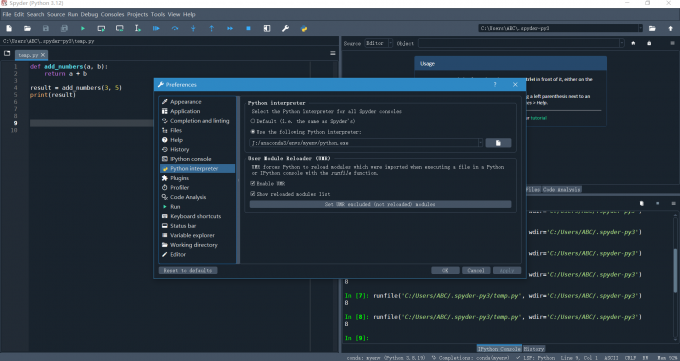Click Reset to defaults button

tap(188, 270)
